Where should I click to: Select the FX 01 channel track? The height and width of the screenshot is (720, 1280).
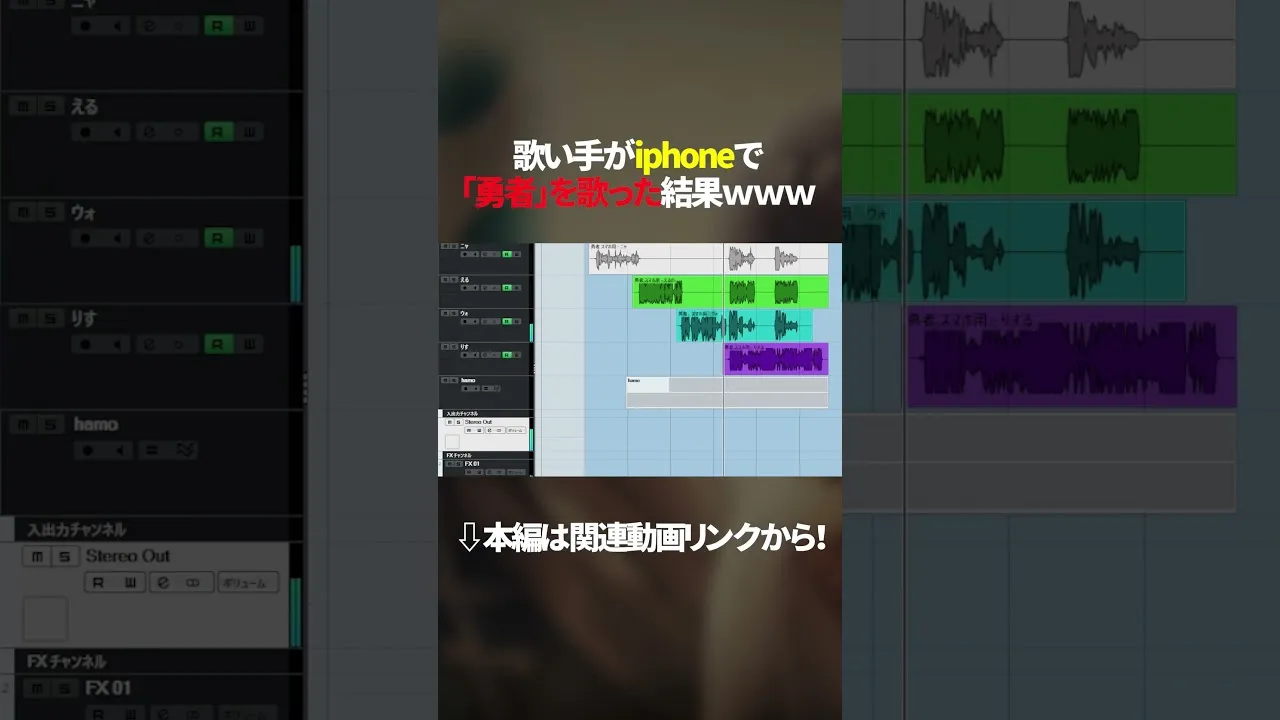108,688
